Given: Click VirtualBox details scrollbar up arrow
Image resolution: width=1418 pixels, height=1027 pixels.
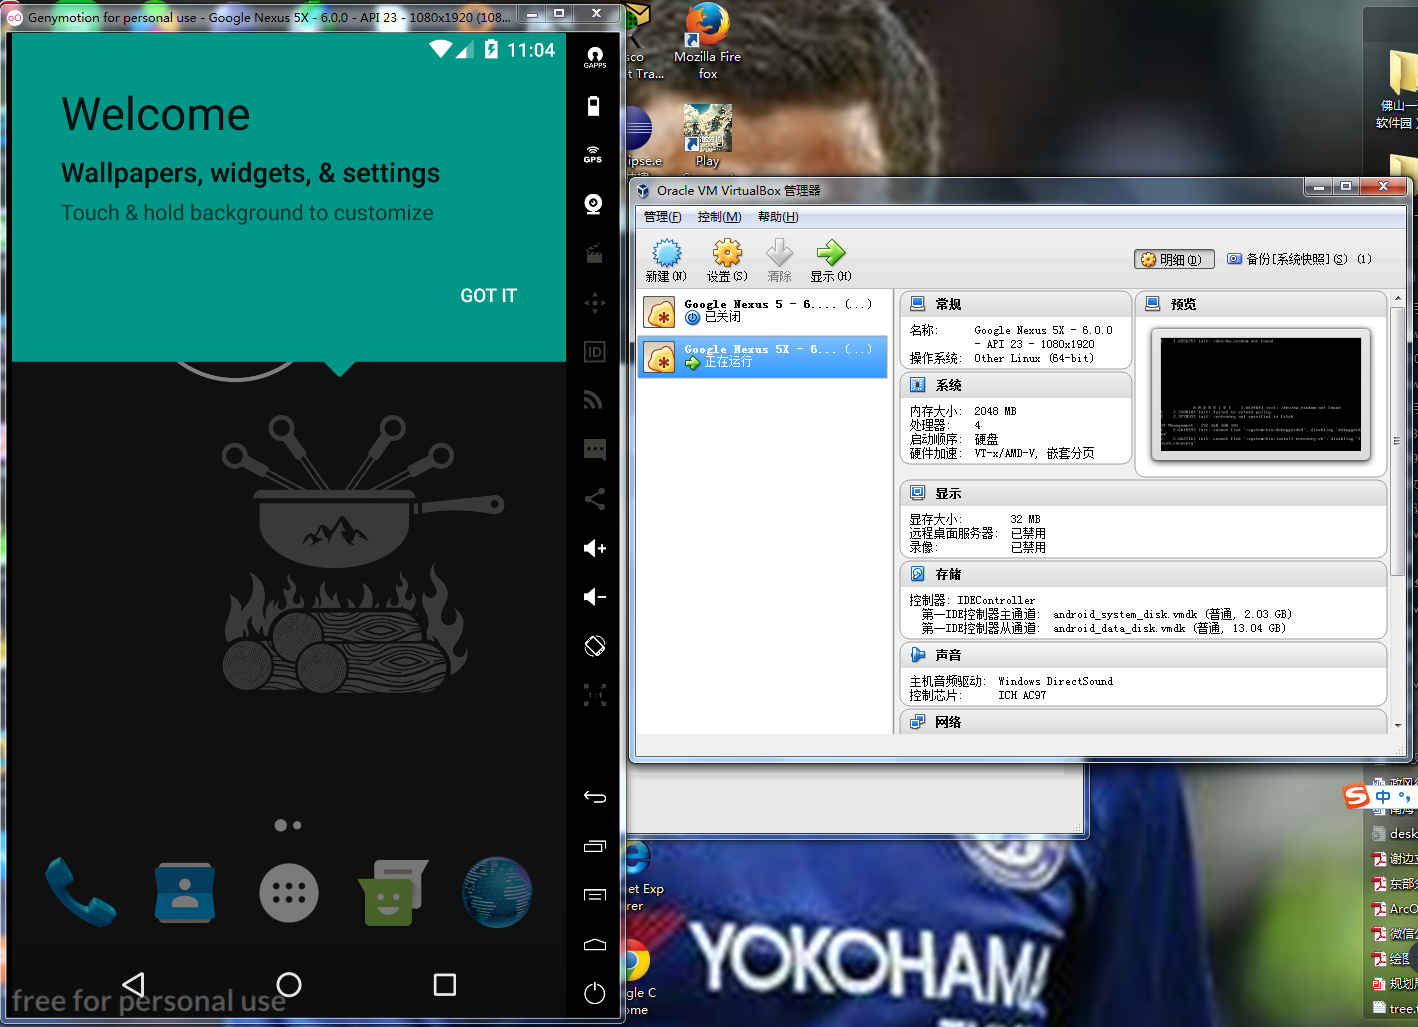Looking at the screenshot, I should 1397,299.
